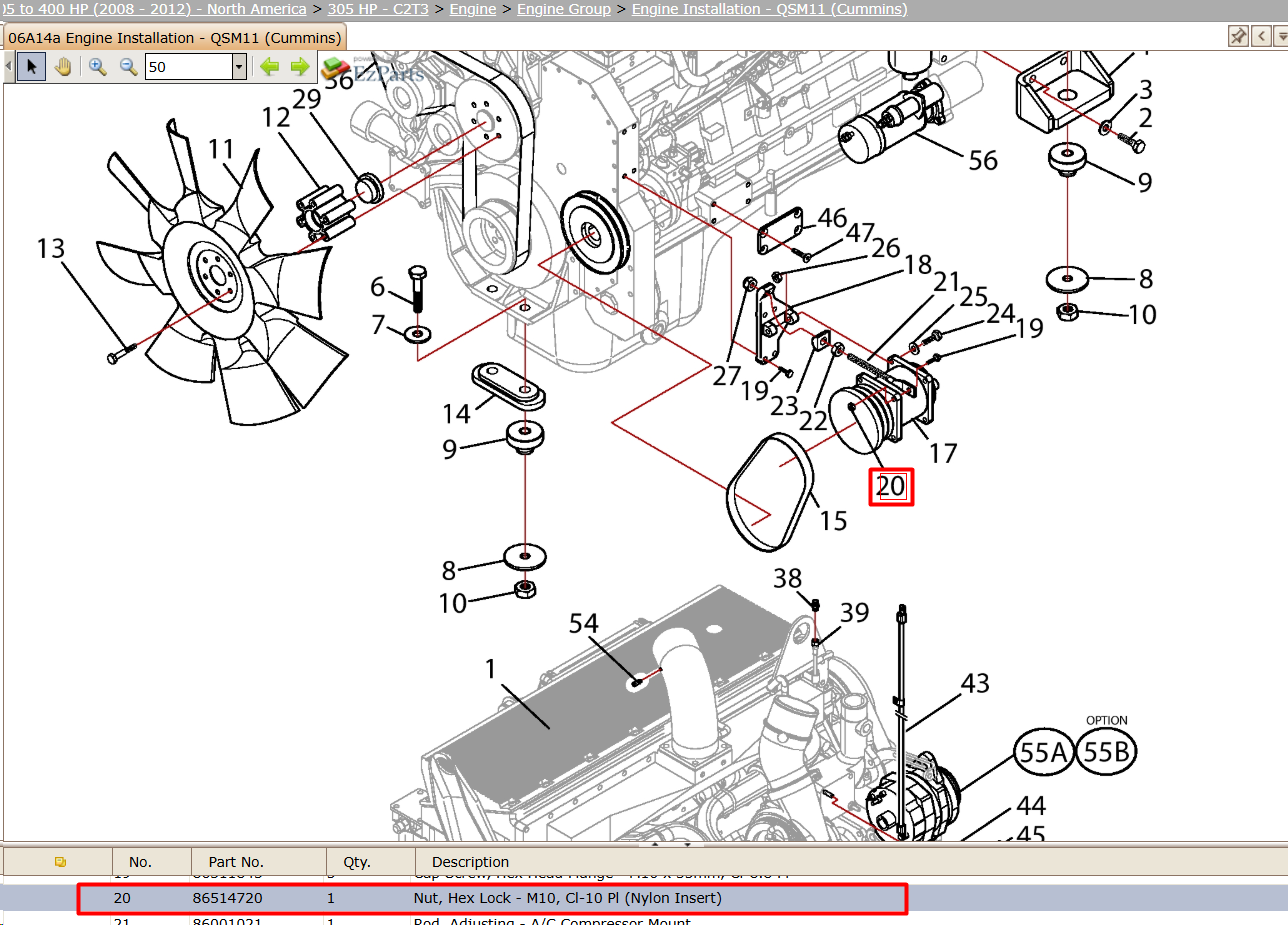Click callout 56 for the starter motor
The image size is (1288, 925).
pyautogui.click(x=983, y=159)
